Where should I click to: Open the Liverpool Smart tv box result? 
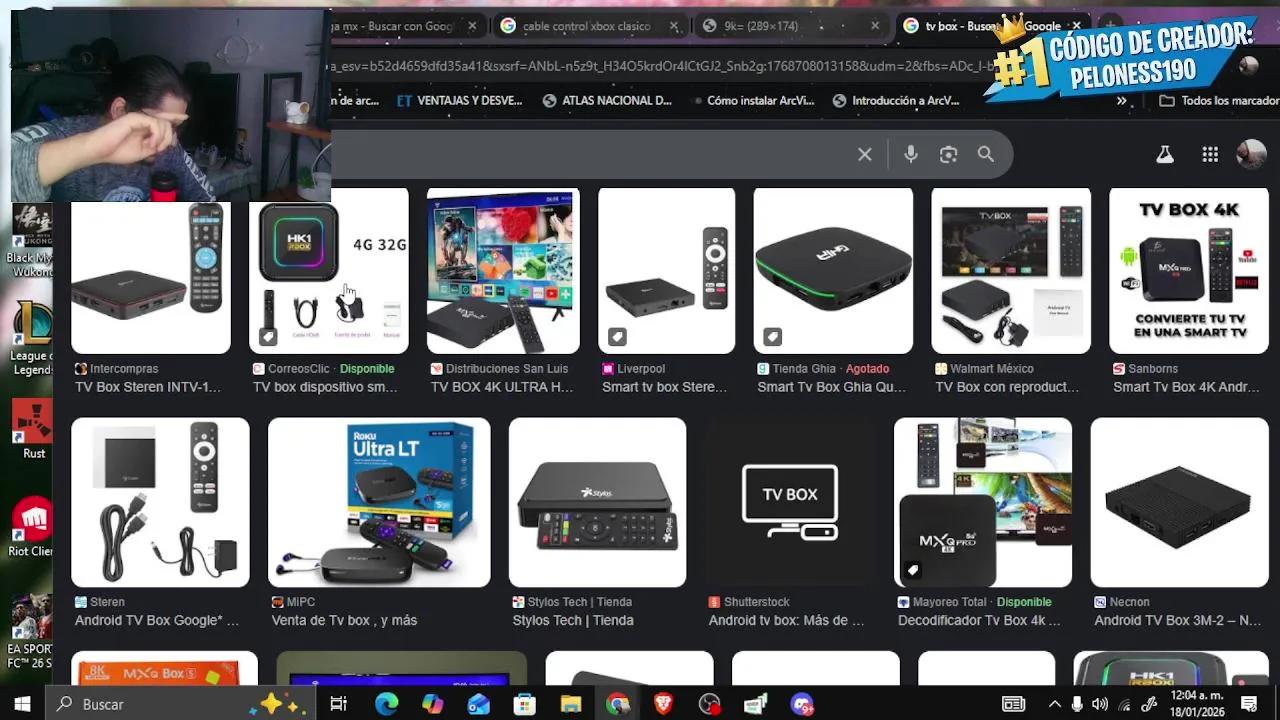pyautogui.click(x=663, y=386)
